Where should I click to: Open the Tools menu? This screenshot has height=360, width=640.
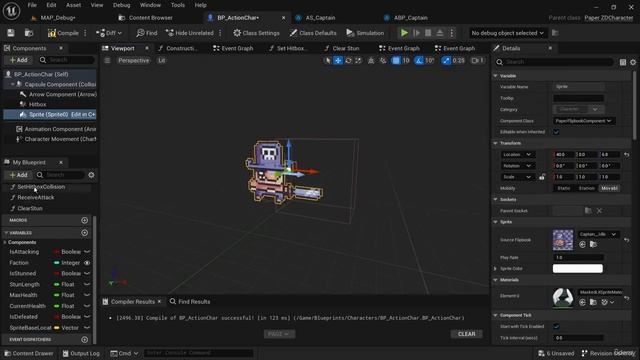point(178,5)
